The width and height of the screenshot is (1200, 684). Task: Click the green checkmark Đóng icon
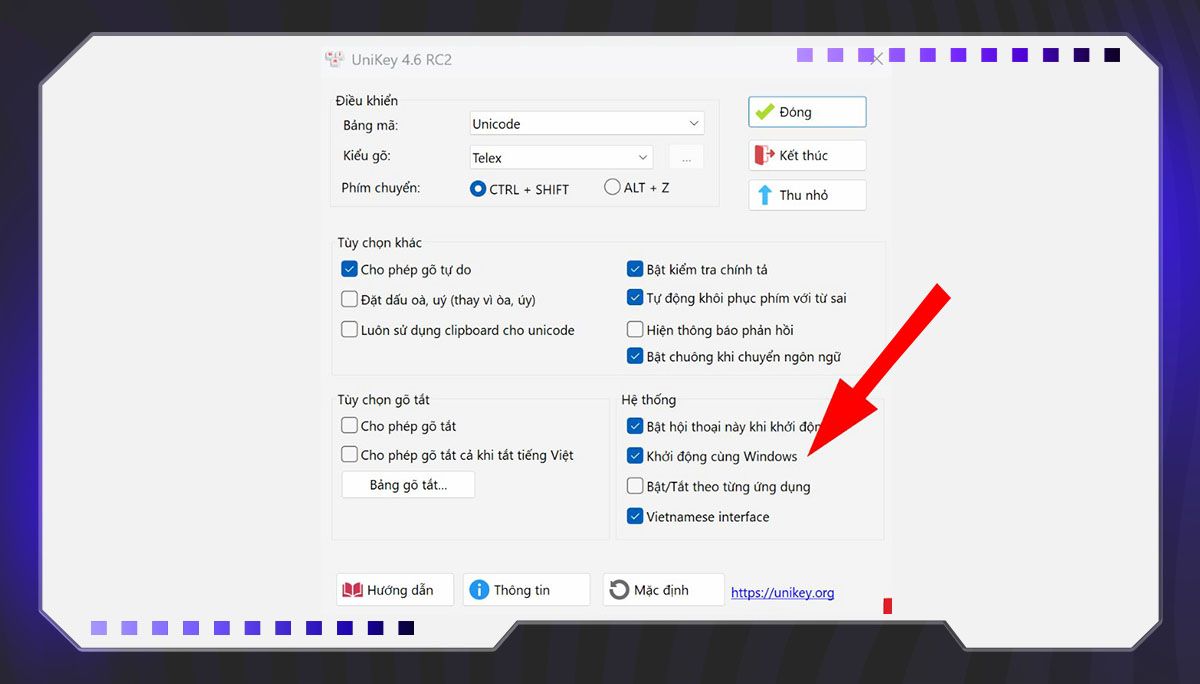763,111
